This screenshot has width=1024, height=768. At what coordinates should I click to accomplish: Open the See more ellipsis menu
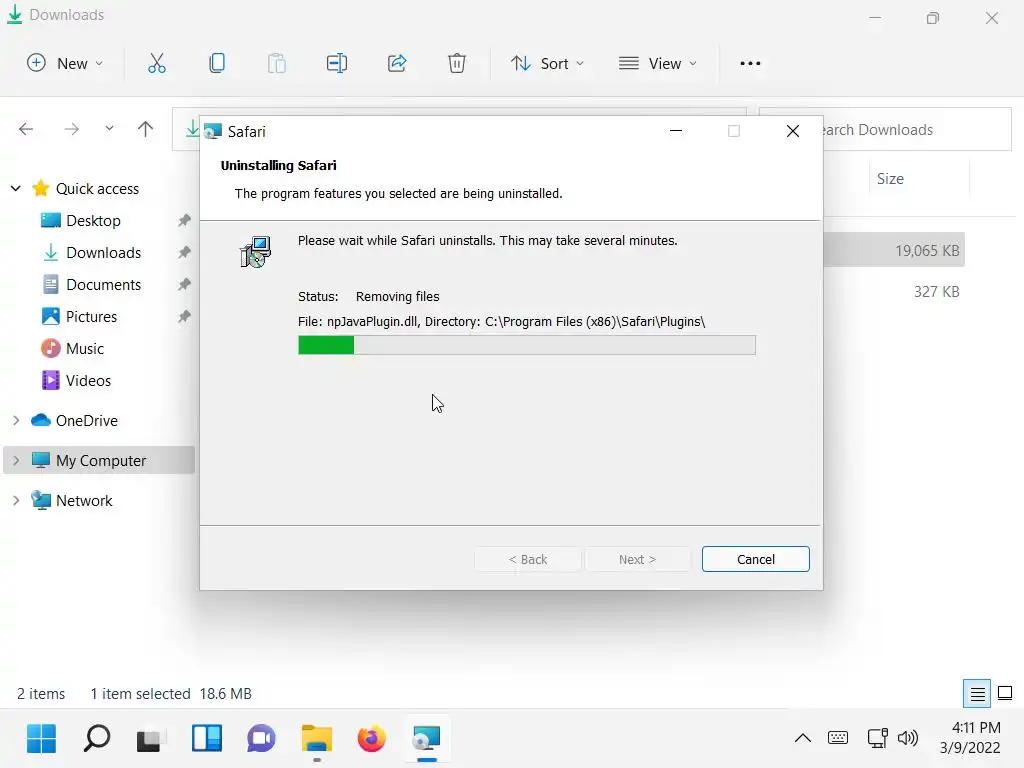click(x=750, y=63)
